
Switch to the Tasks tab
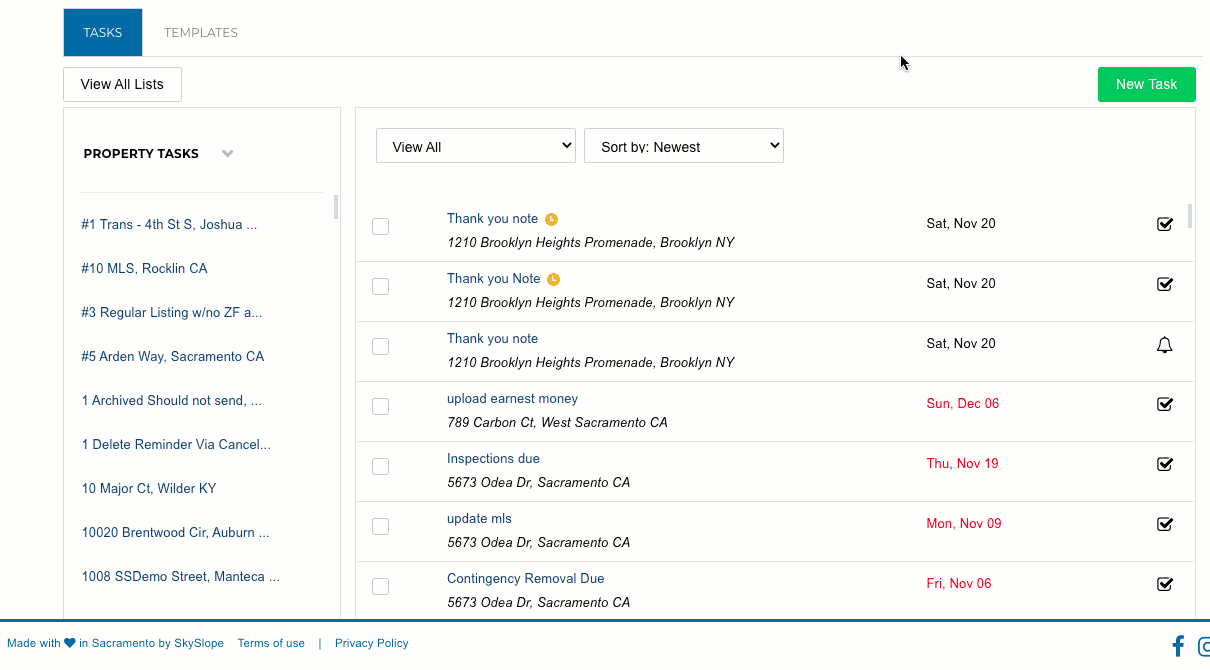tap(103, 32)
